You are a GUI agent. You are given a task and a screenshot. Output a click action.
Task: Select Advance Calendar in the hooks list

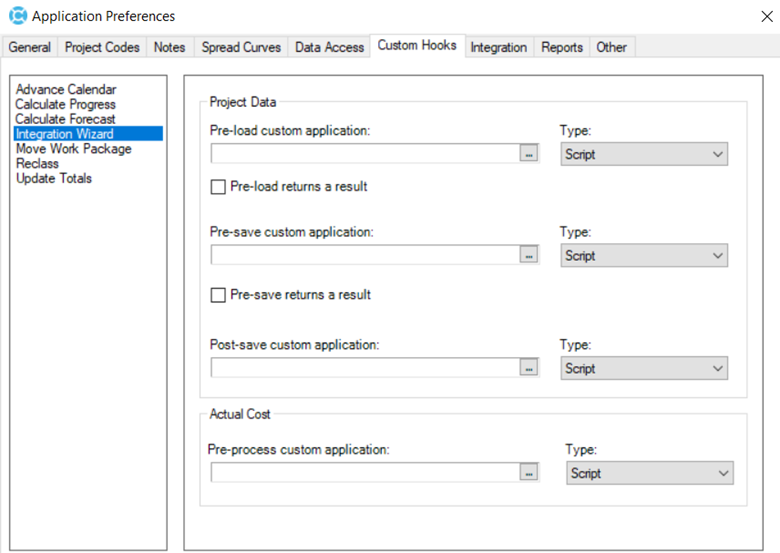[x=66, y=90]
